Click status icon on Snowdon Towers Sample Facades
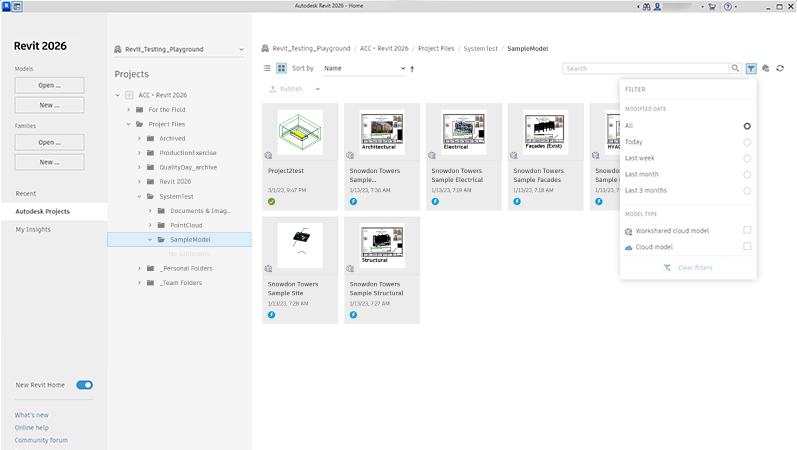 (517, 201)
